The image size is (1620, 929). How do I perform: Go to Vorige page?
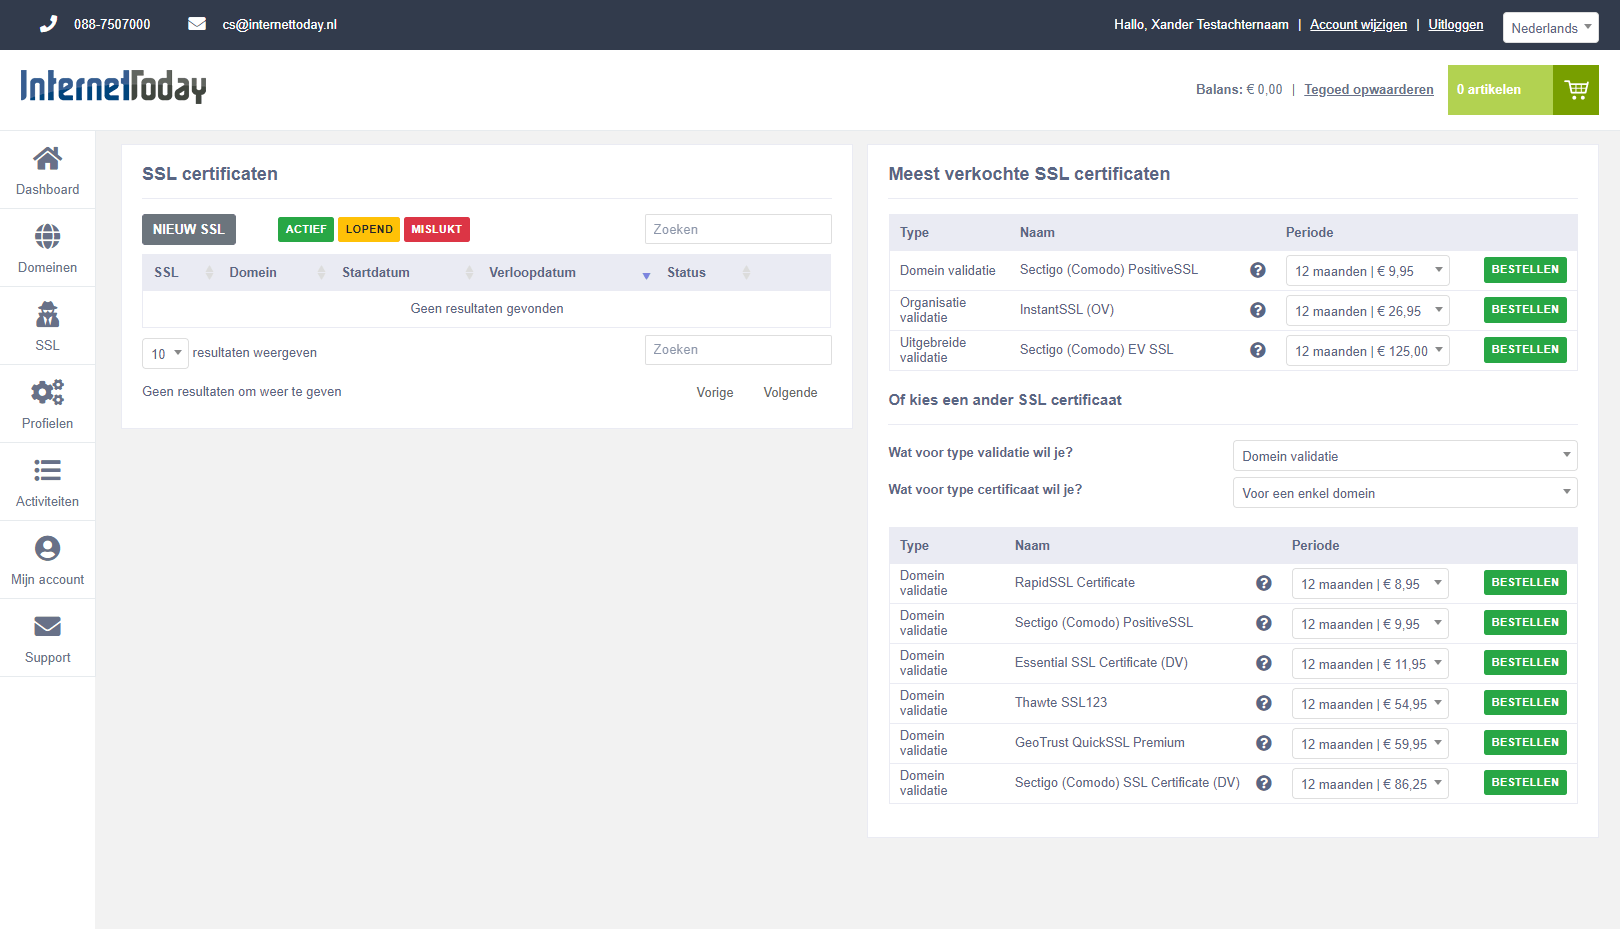(x=715, y=392)
